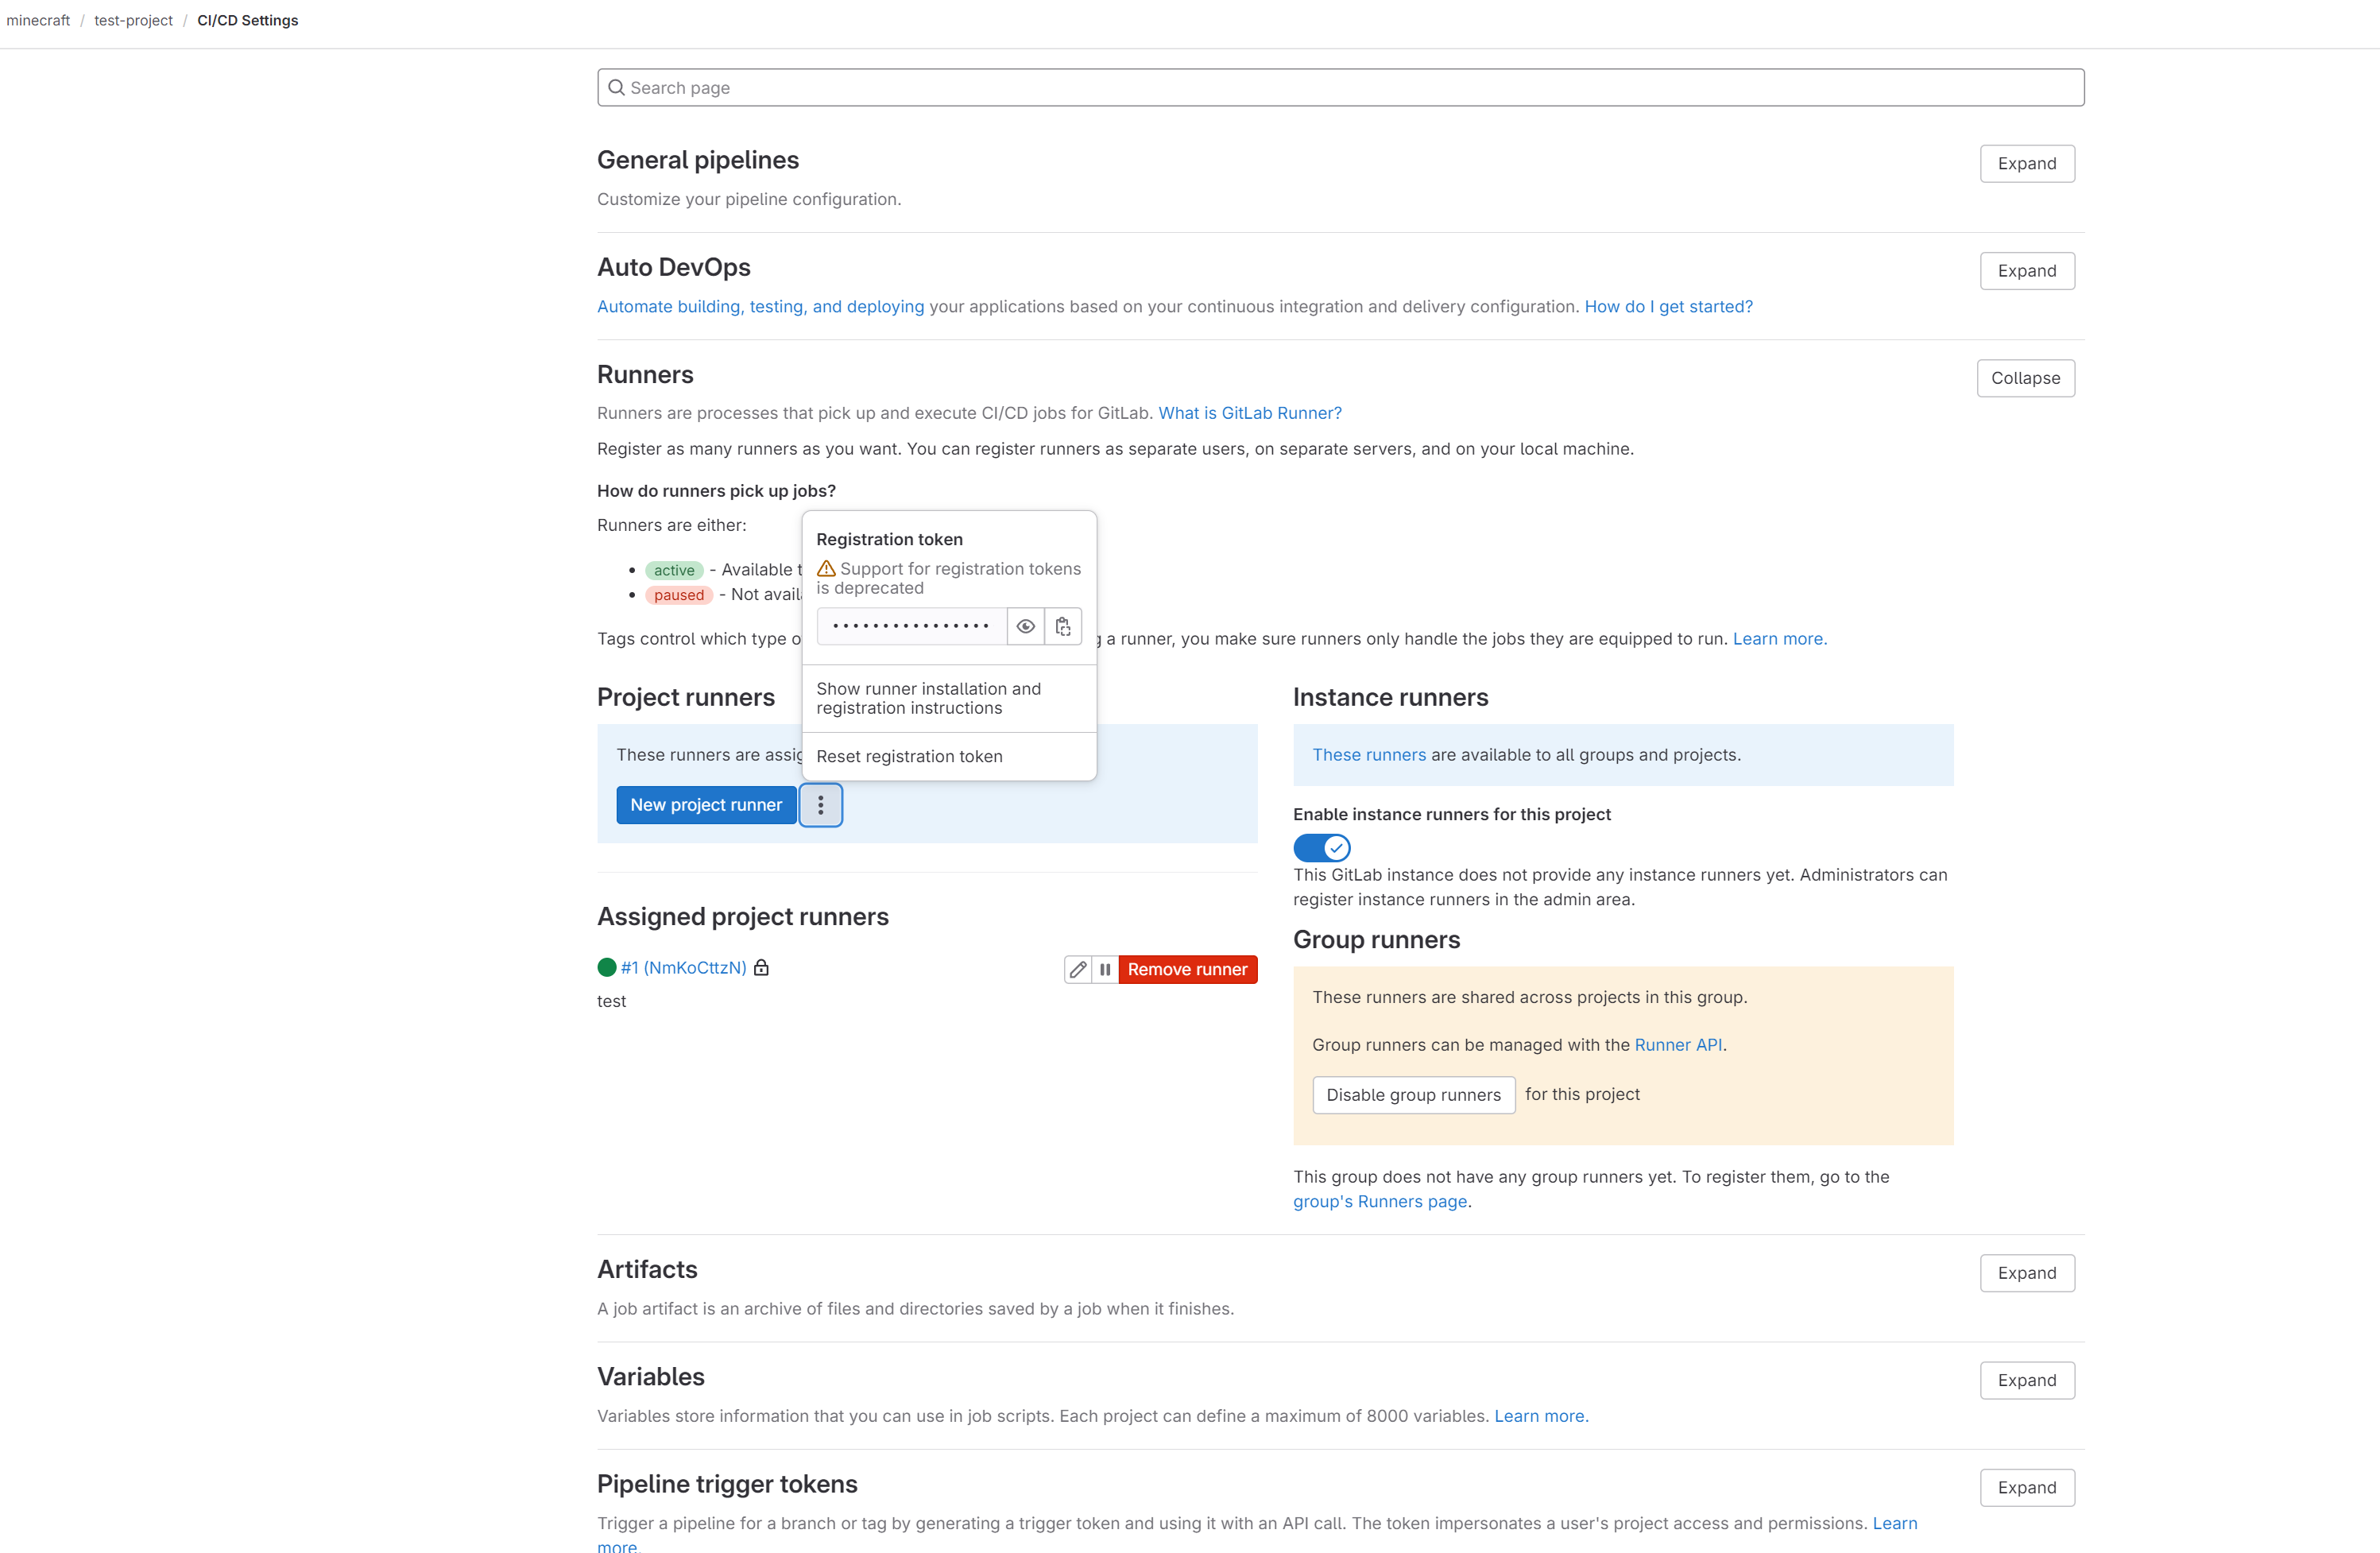The height and width of the screenshot is (1553, 2380).
Task: Click the green online status dot for runner #1
Action: [x=607, y=967]
